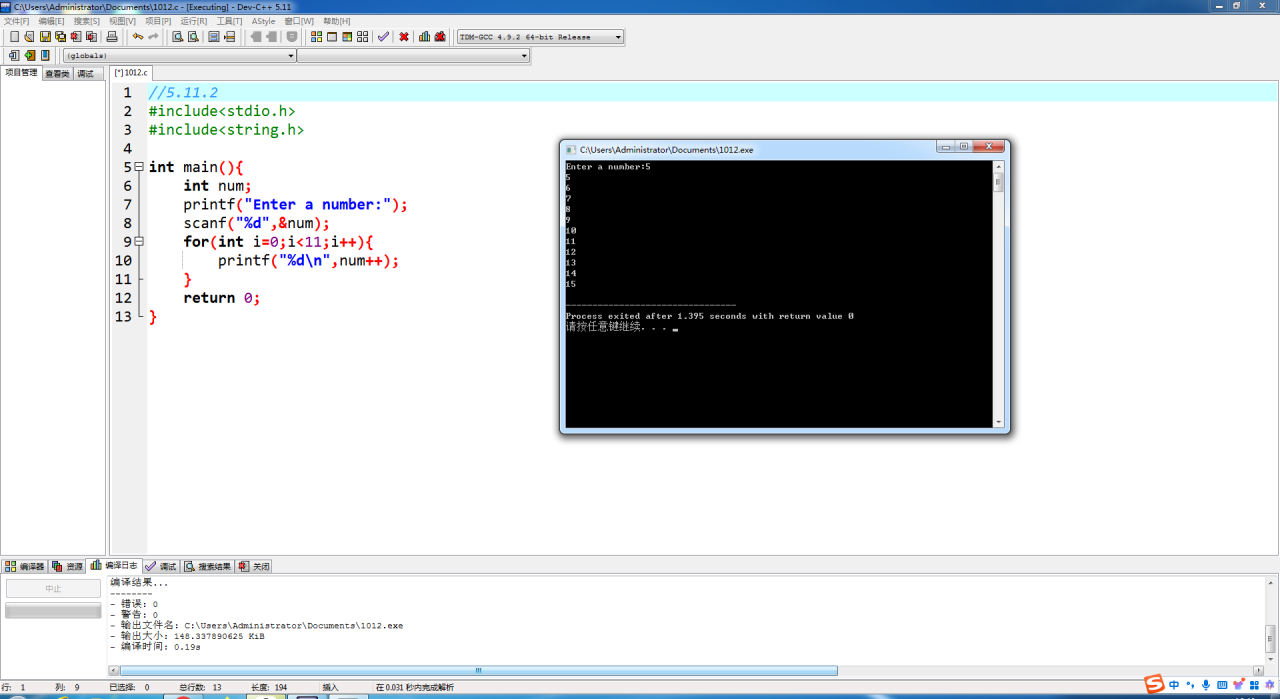Open the 文件[F] menu
The width and height of the screenshot is (1280, 699).
16,21
